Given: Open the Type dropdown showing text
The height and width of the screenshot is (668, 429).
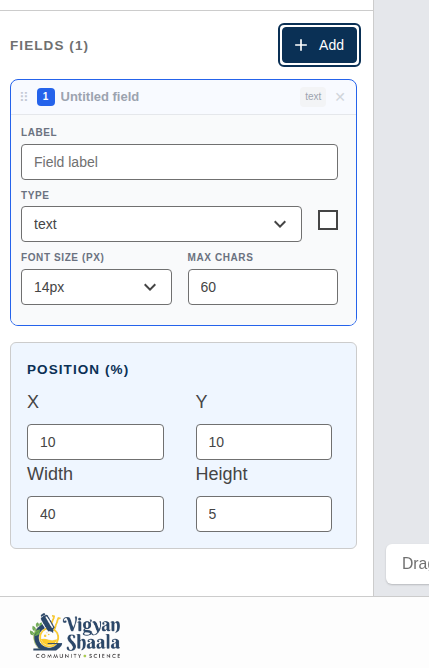Looking at the screenshot, I should (161, 224).
